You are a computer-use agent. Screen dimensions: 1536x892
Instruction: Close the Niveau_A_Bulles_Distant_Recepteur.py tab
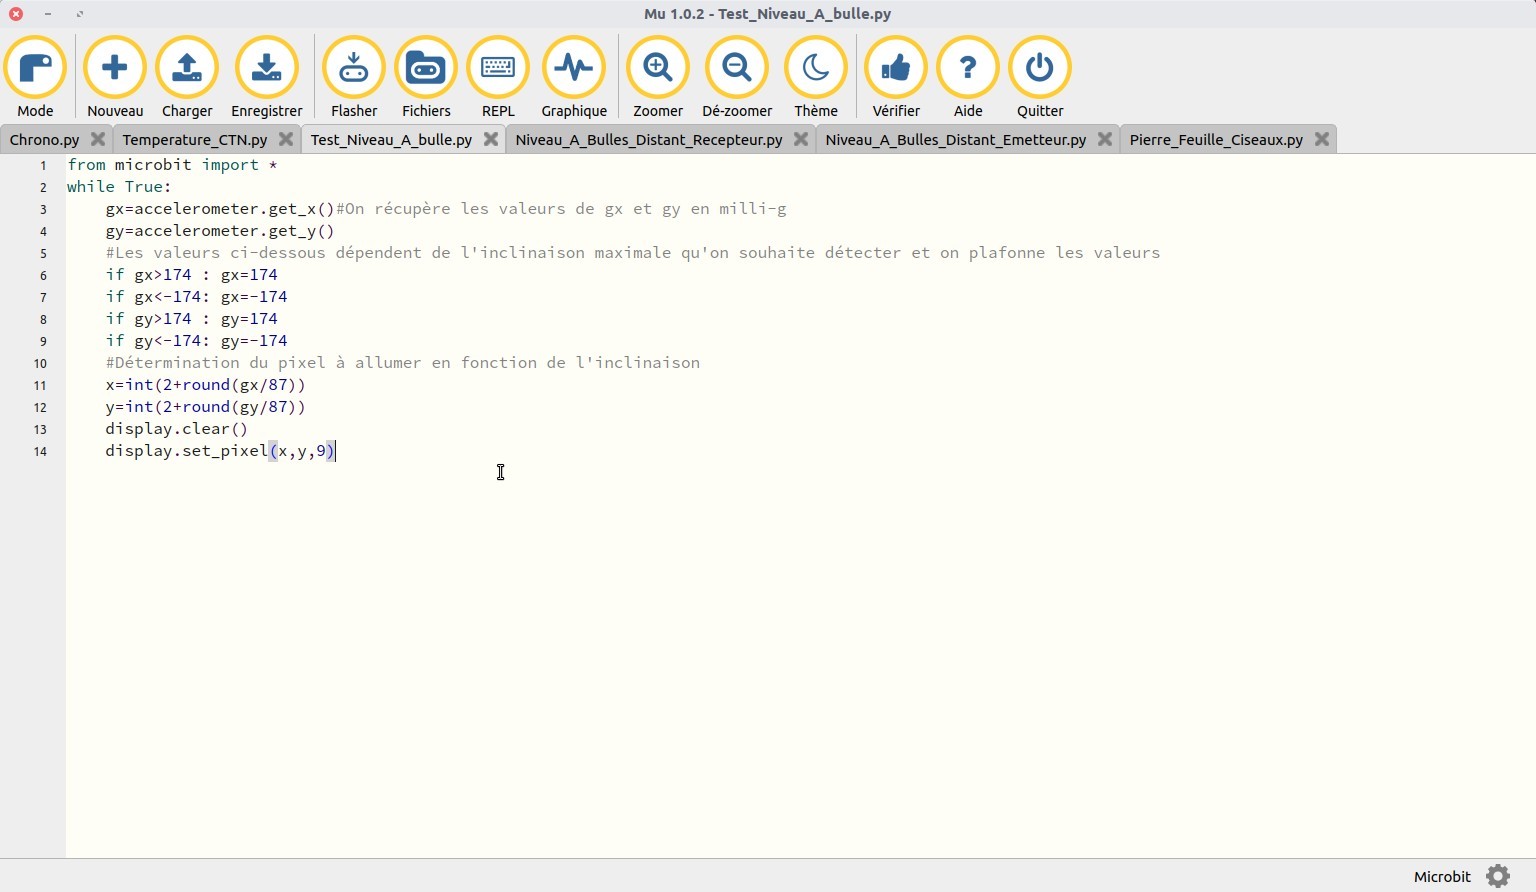point(801,139)
